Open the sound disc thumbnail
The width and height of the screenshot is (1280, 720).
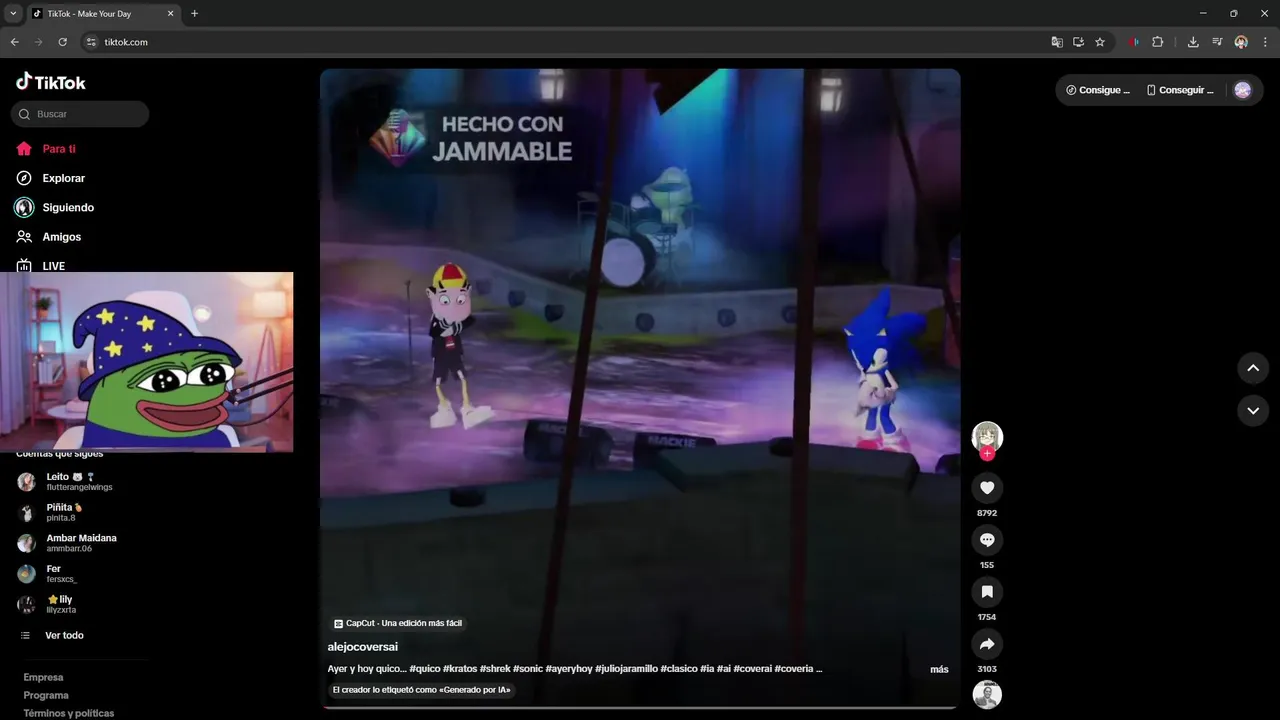(987, 695)
